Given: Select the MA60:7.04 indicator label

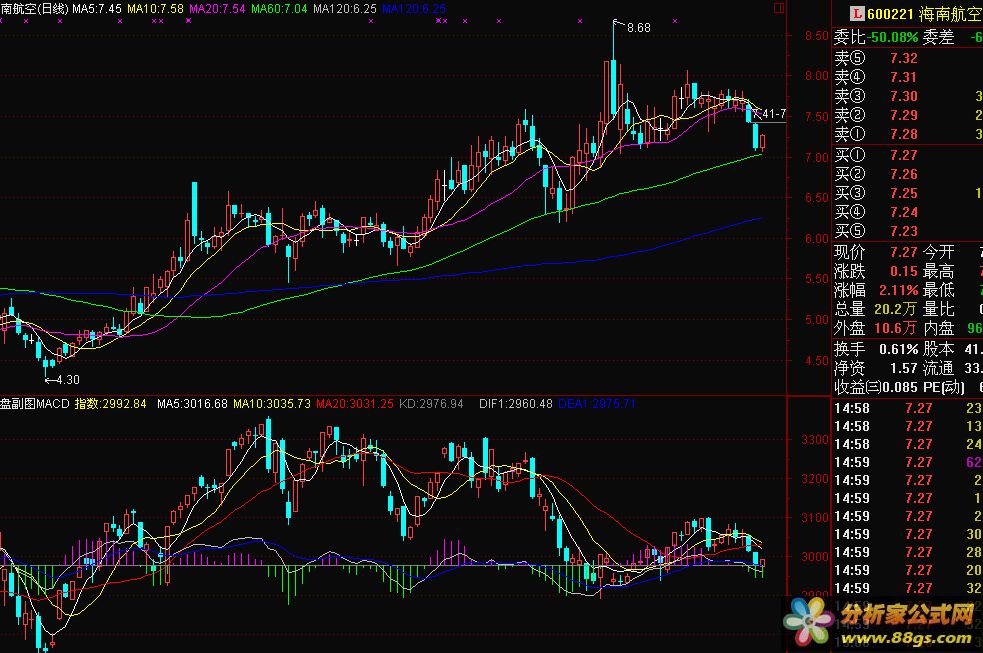Looking at the screenshot, I should click(x=279, y=9).
